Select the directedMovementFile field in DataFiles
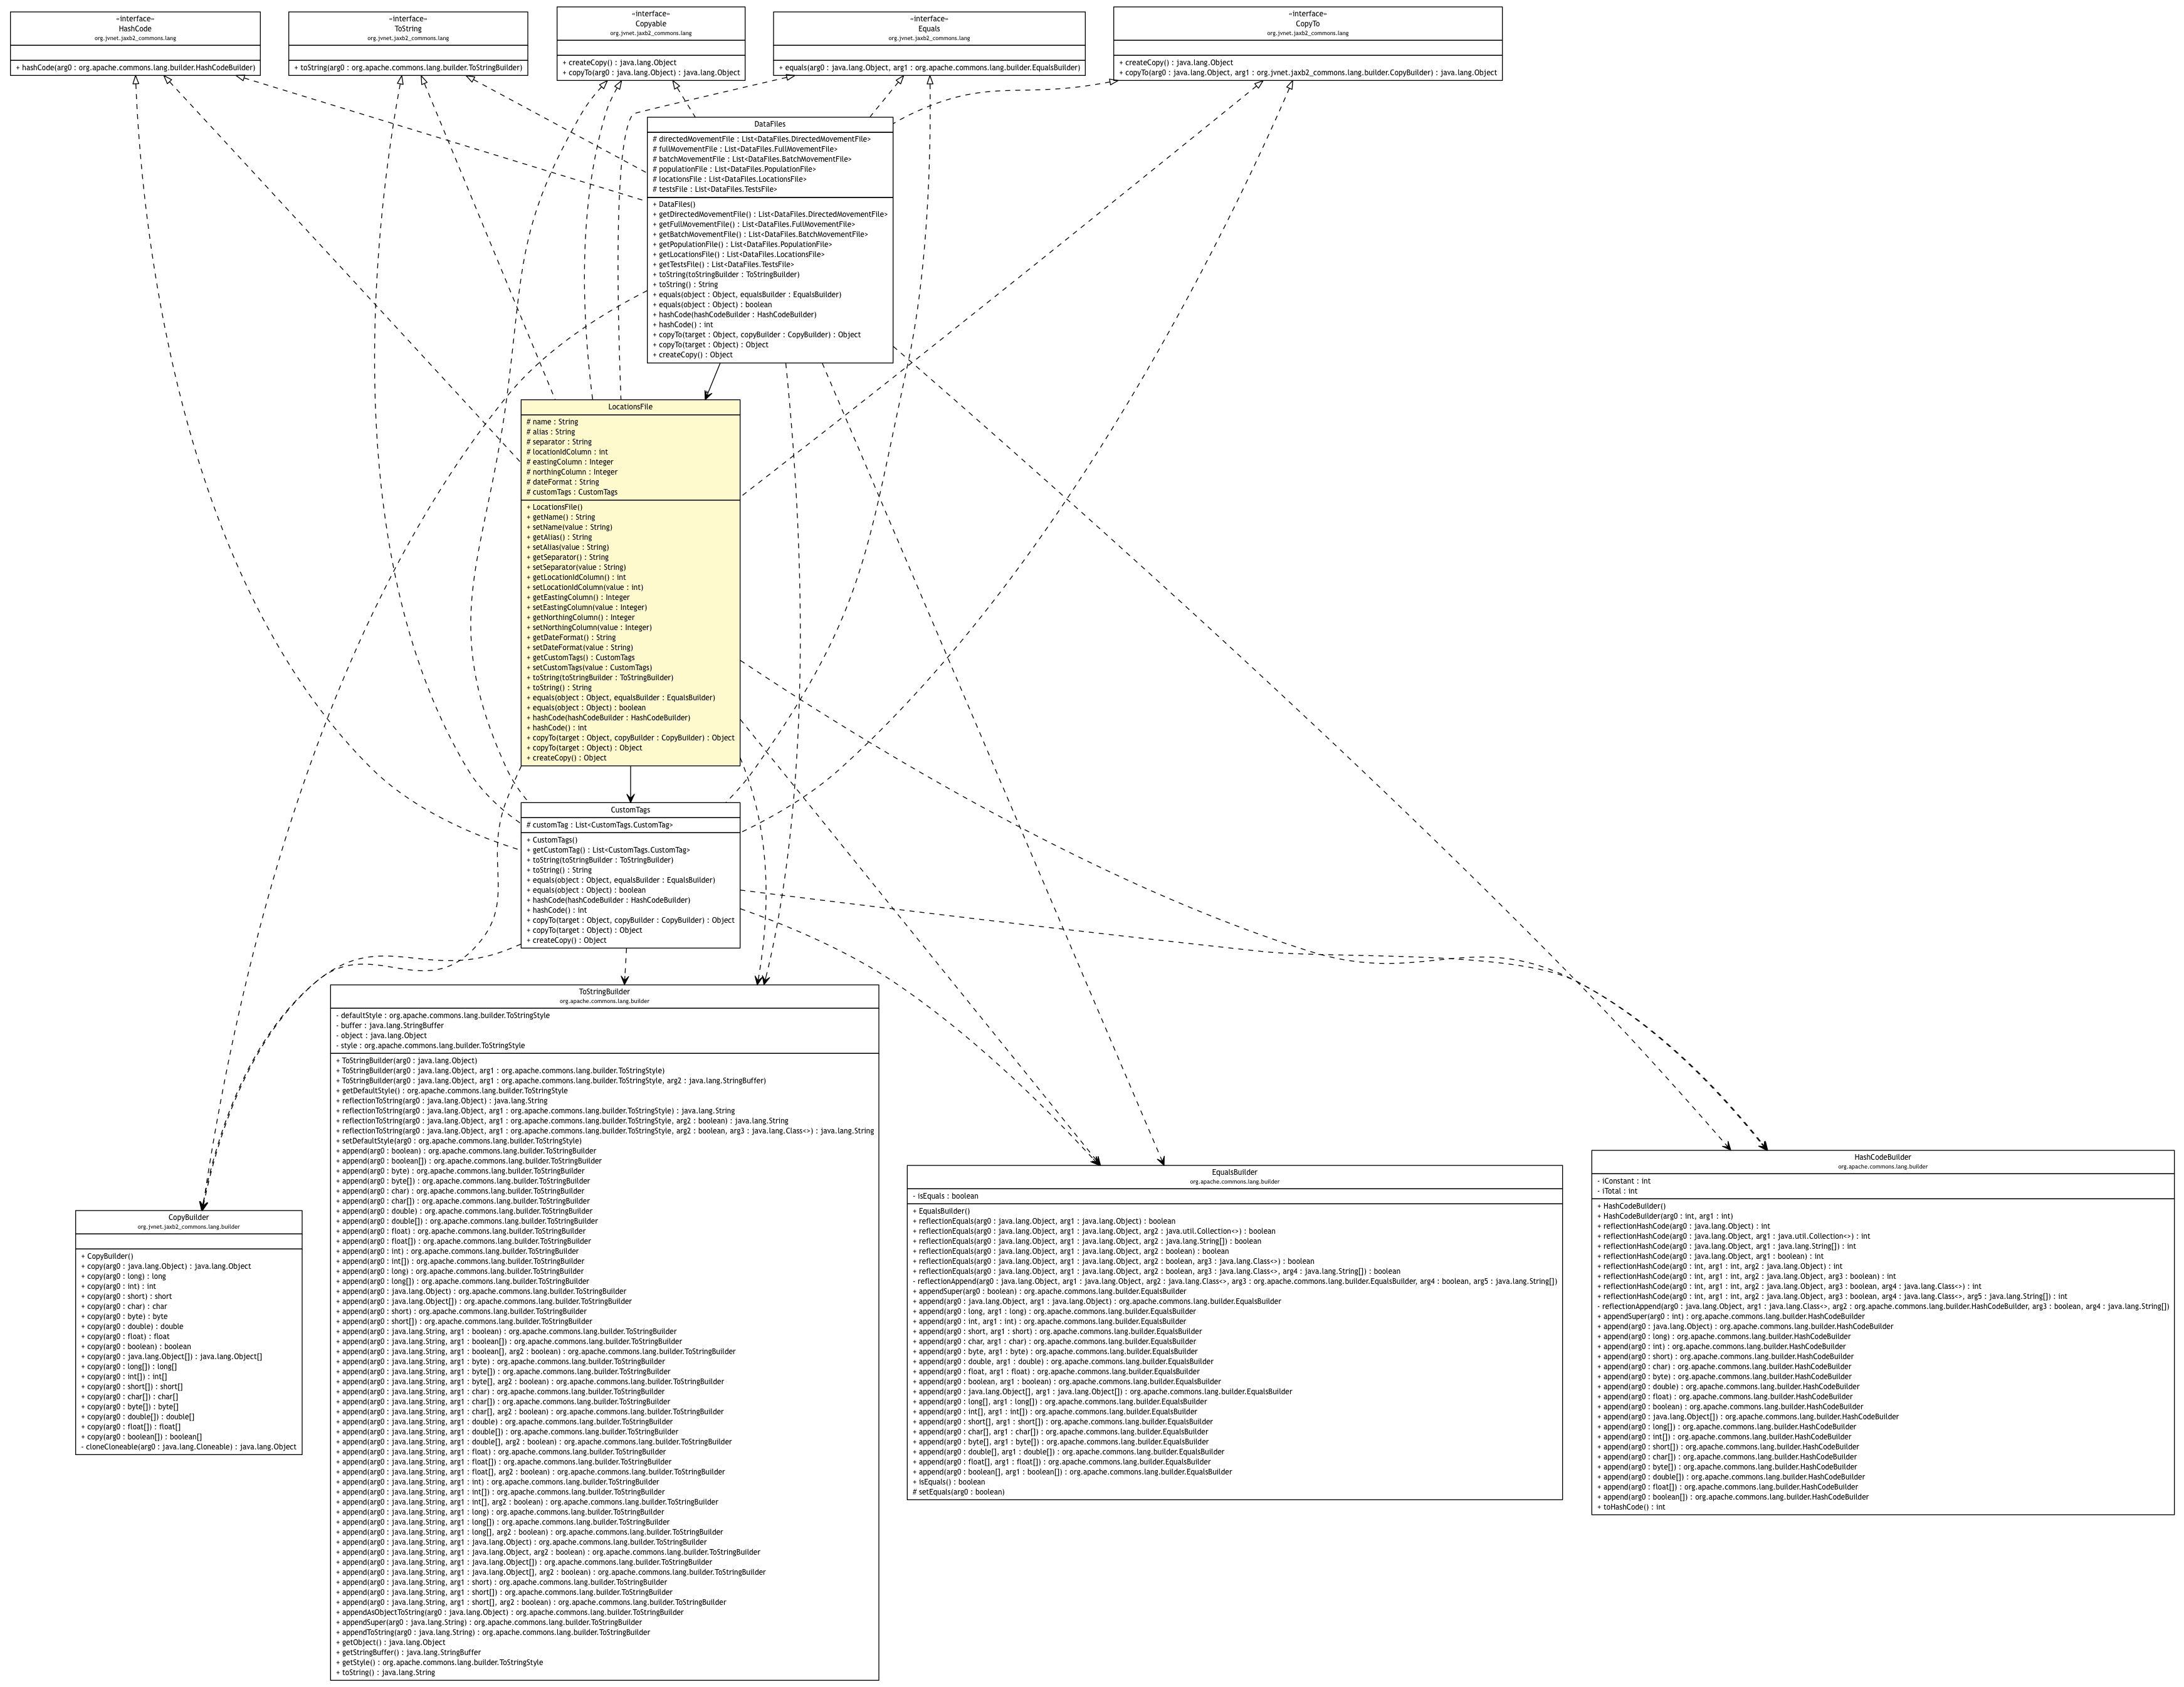2184x1687 pixels. 761,139
